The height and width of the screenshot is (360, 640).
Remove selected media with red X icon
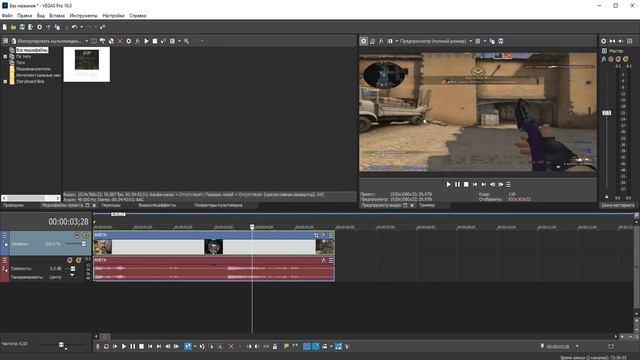click(x=120, y=41)
